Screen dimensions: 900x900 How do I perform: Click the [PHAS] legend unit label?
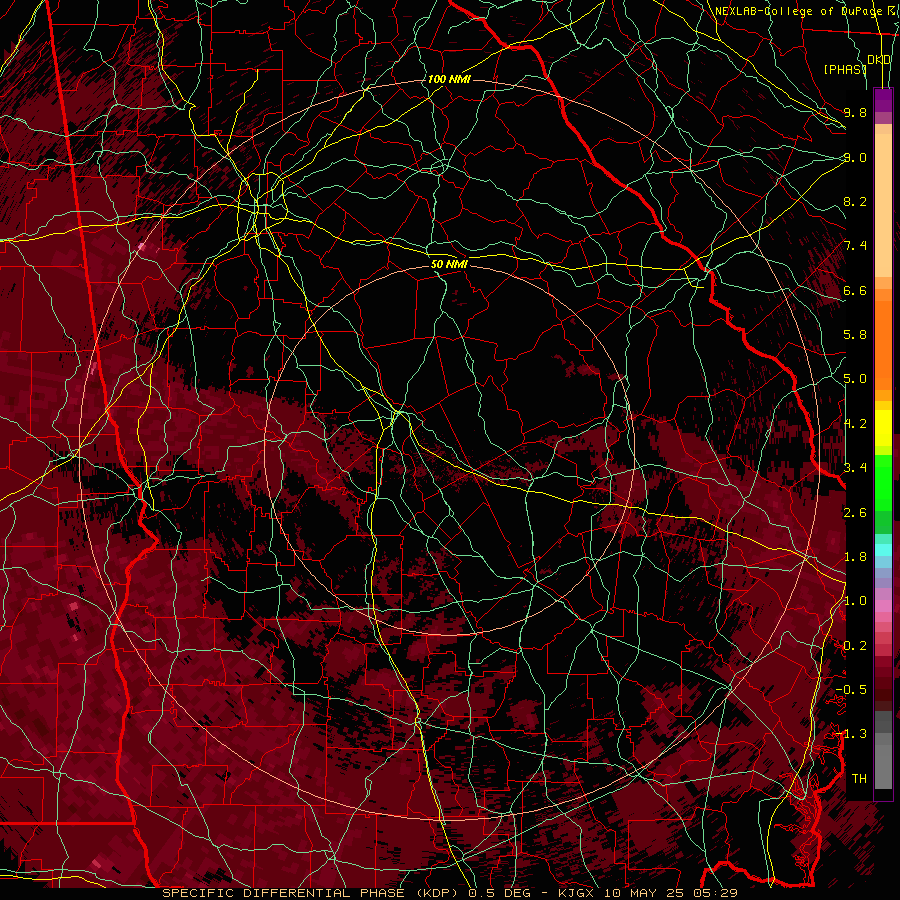tap(845, 69)
